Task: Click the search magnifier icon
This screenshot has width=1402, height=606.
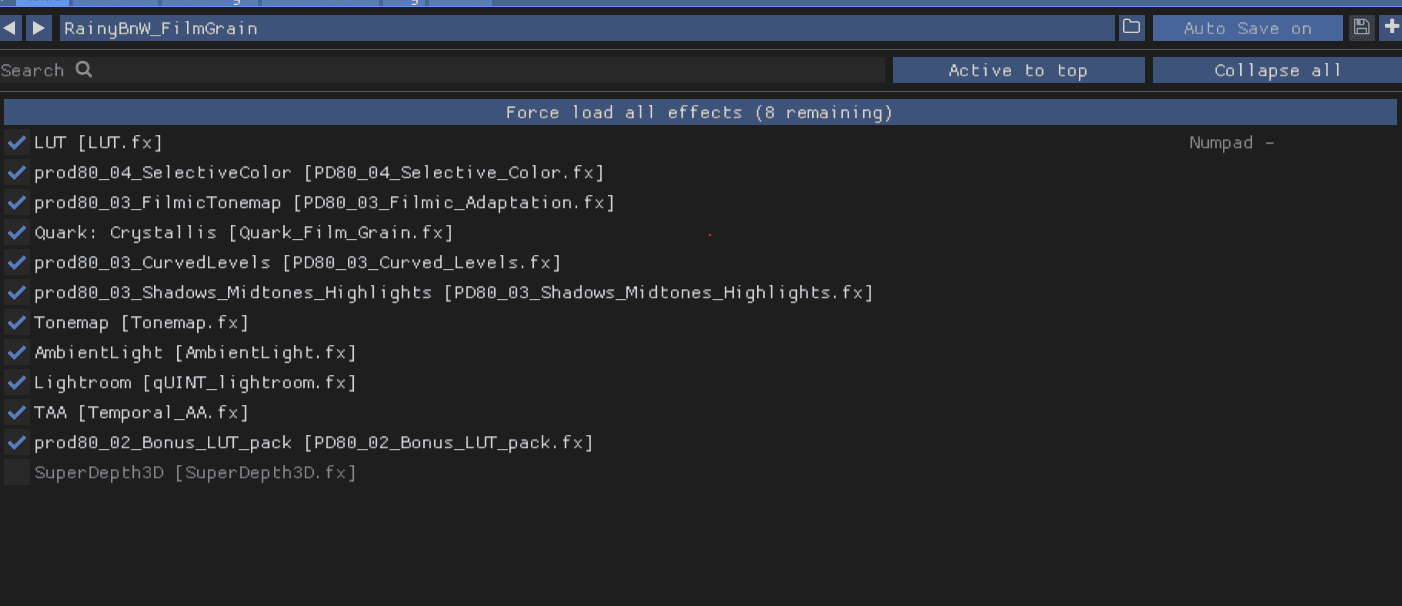Action: click(84, 70)
